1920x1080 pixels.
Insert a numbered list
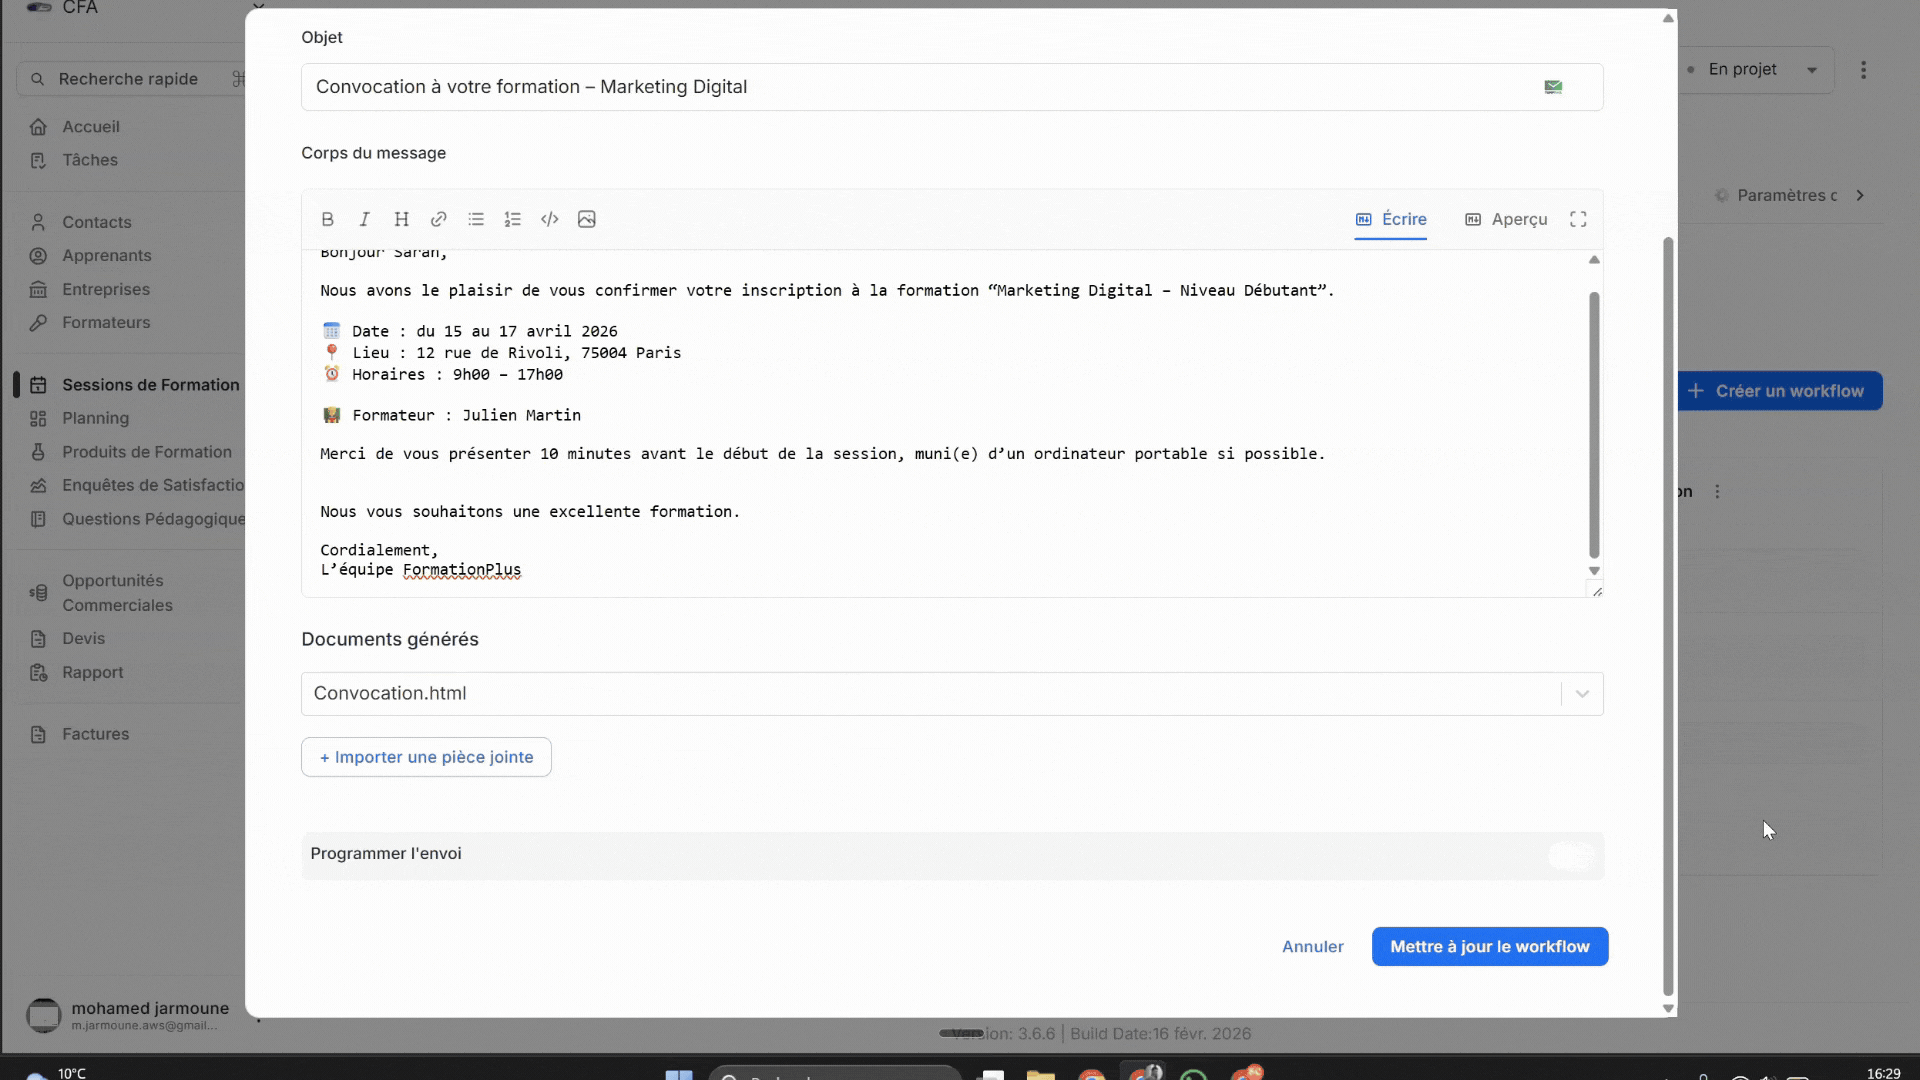pyautogui.click(x=513, y=219)
